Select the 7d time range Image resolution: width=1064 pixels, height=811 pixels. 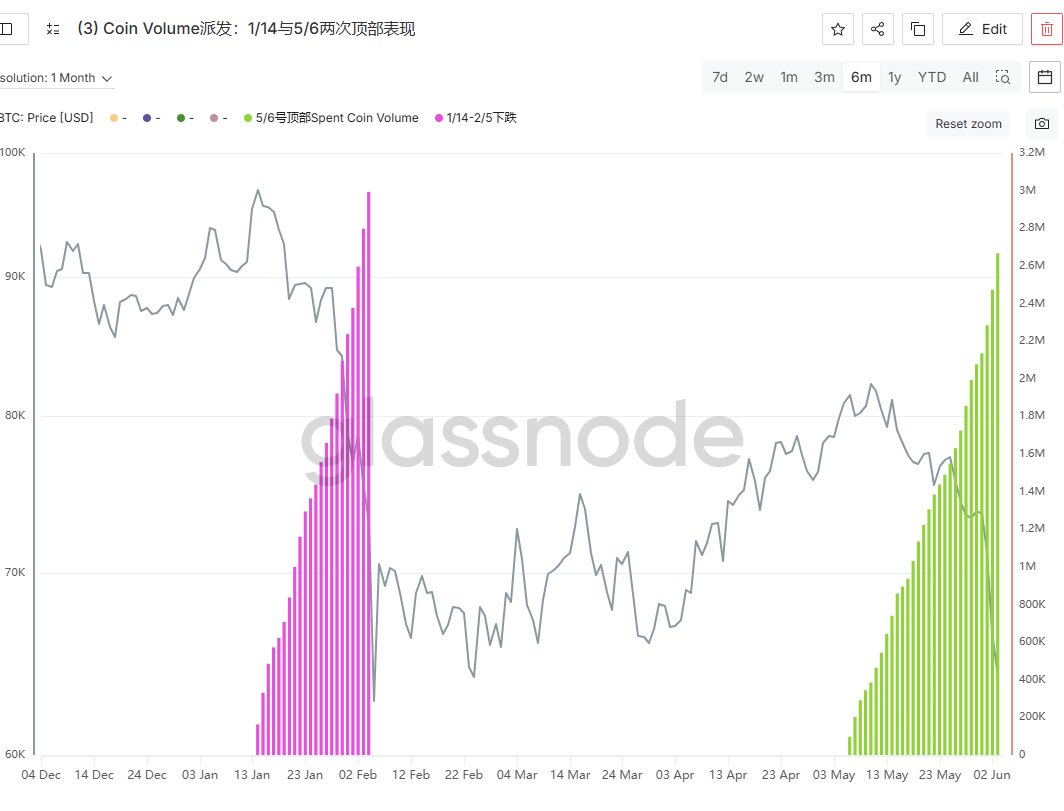click(720, 77)
